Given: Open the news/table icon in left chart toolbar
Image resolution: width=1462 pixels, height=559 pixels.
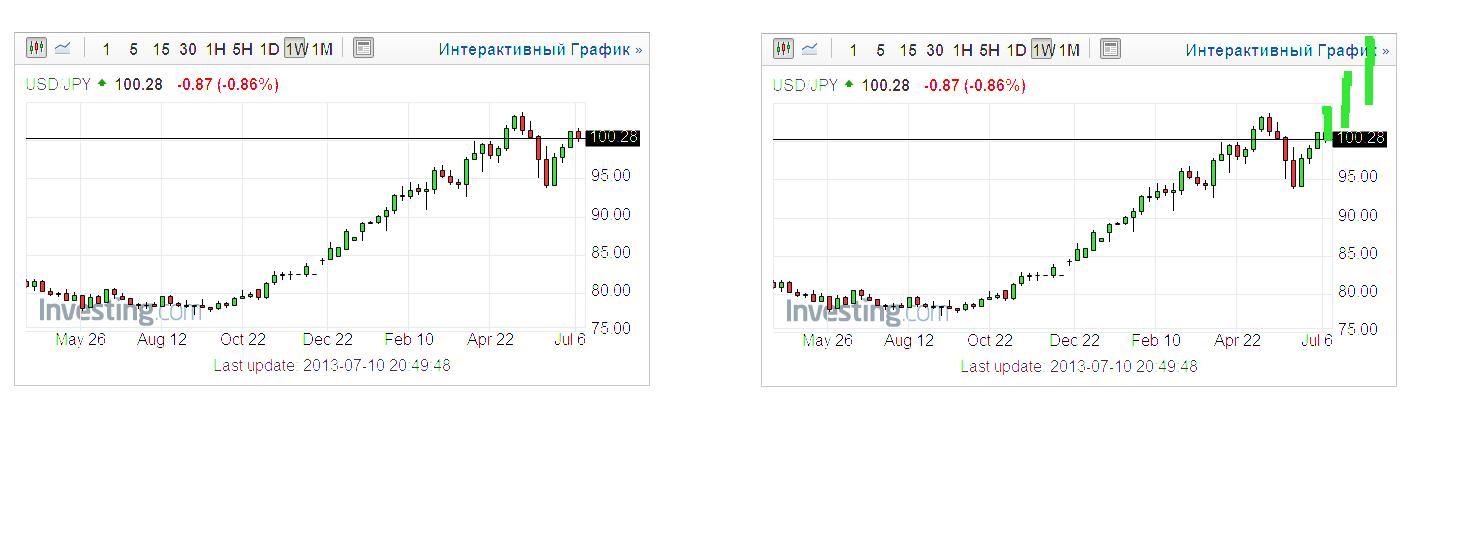Looking at the screenshot, I should coord(363,47).
